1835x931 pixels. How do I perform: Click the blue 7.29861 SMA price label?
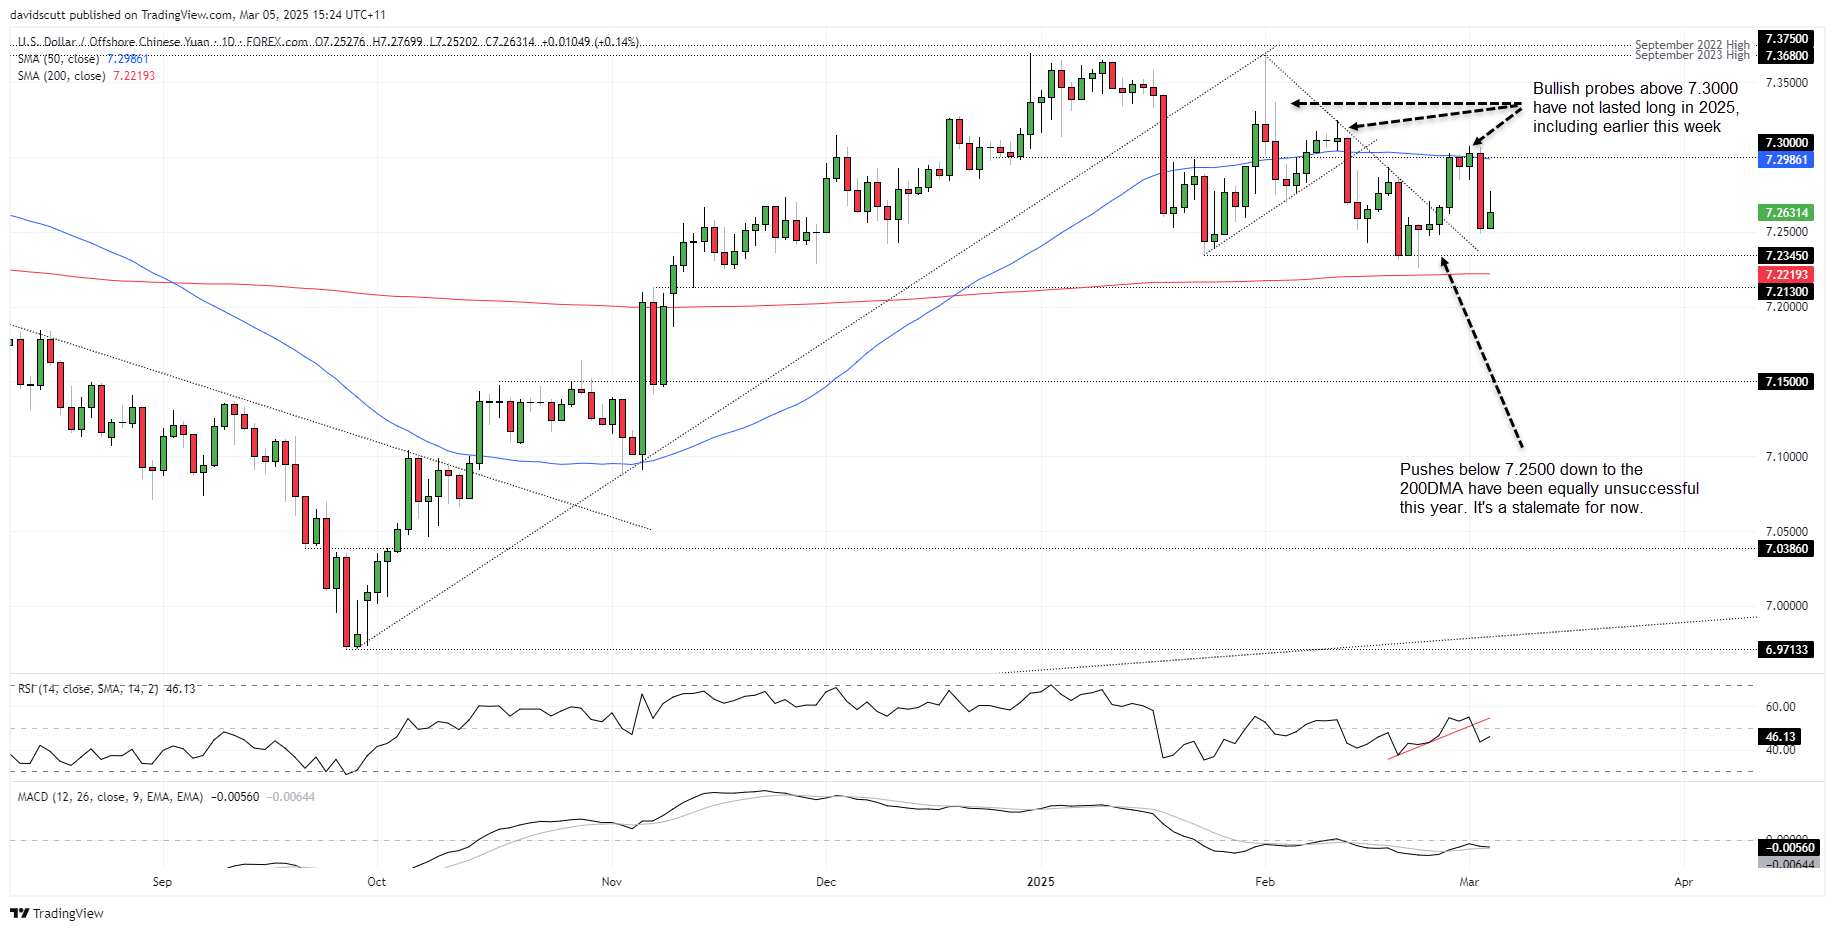pos(1786,160)
